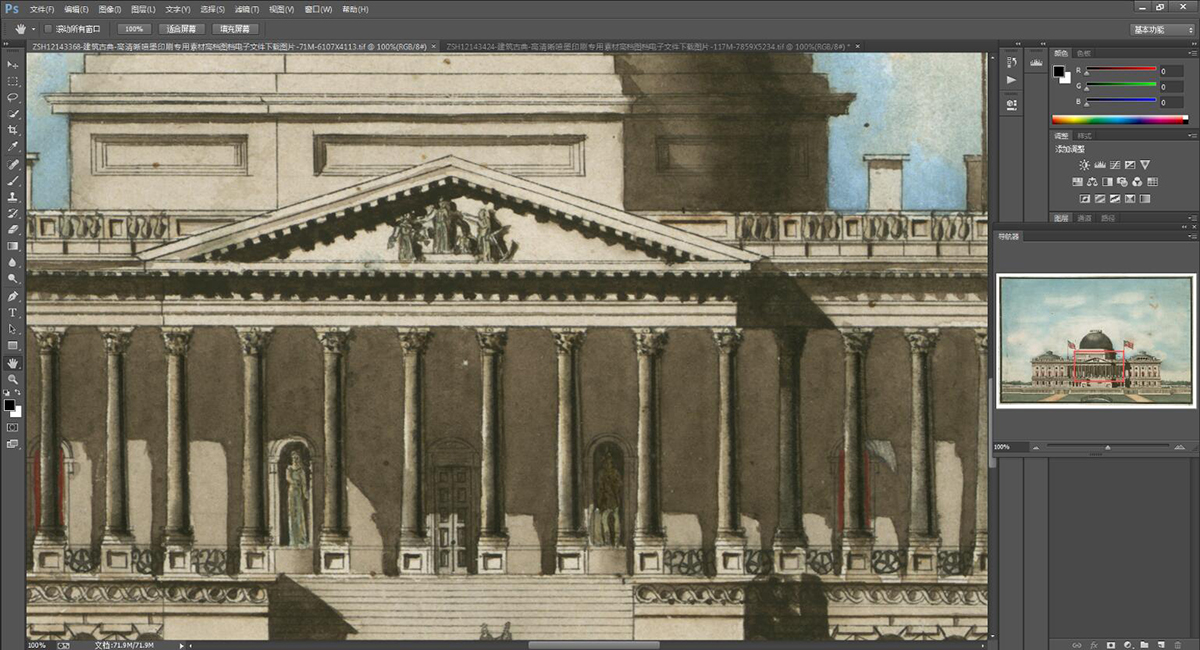This screenshot has width=1200, height=650.
Task: Open the 窗口(W) menu
Action: click(x=318, y=9)
